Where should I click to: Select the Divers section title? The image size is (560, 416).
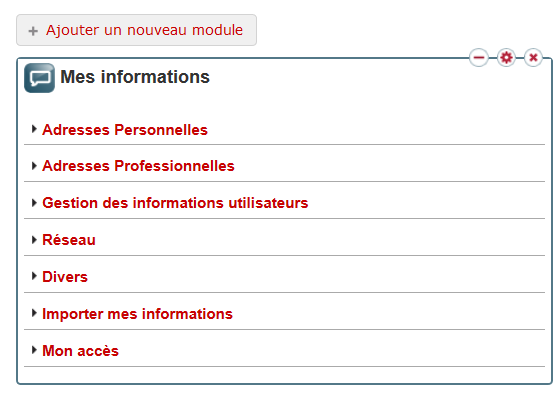coord(65,277)
